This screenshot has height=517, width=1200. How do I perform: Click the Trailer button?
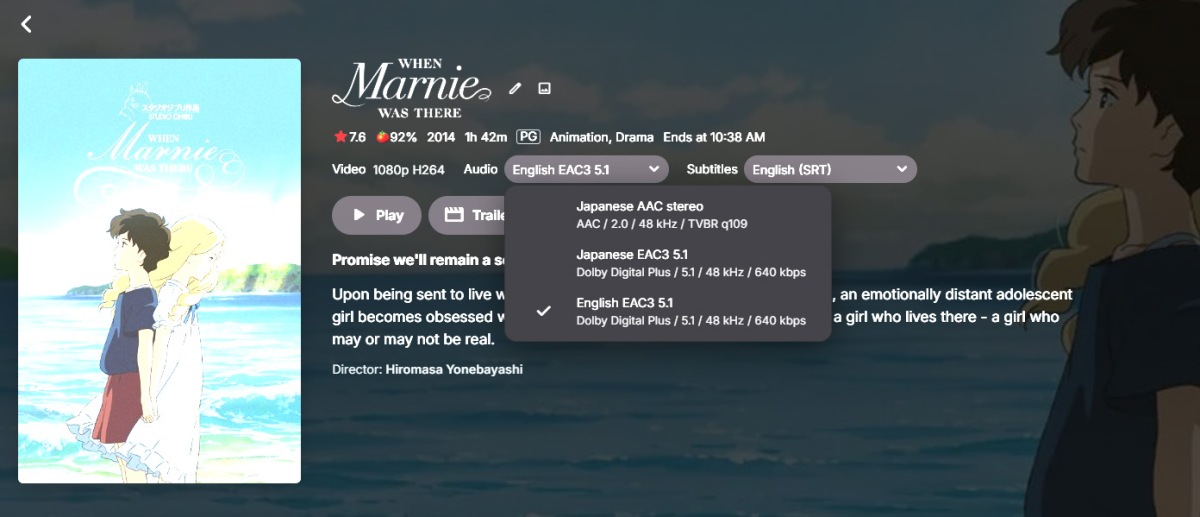pyautogui.click(x=468, y=215)
